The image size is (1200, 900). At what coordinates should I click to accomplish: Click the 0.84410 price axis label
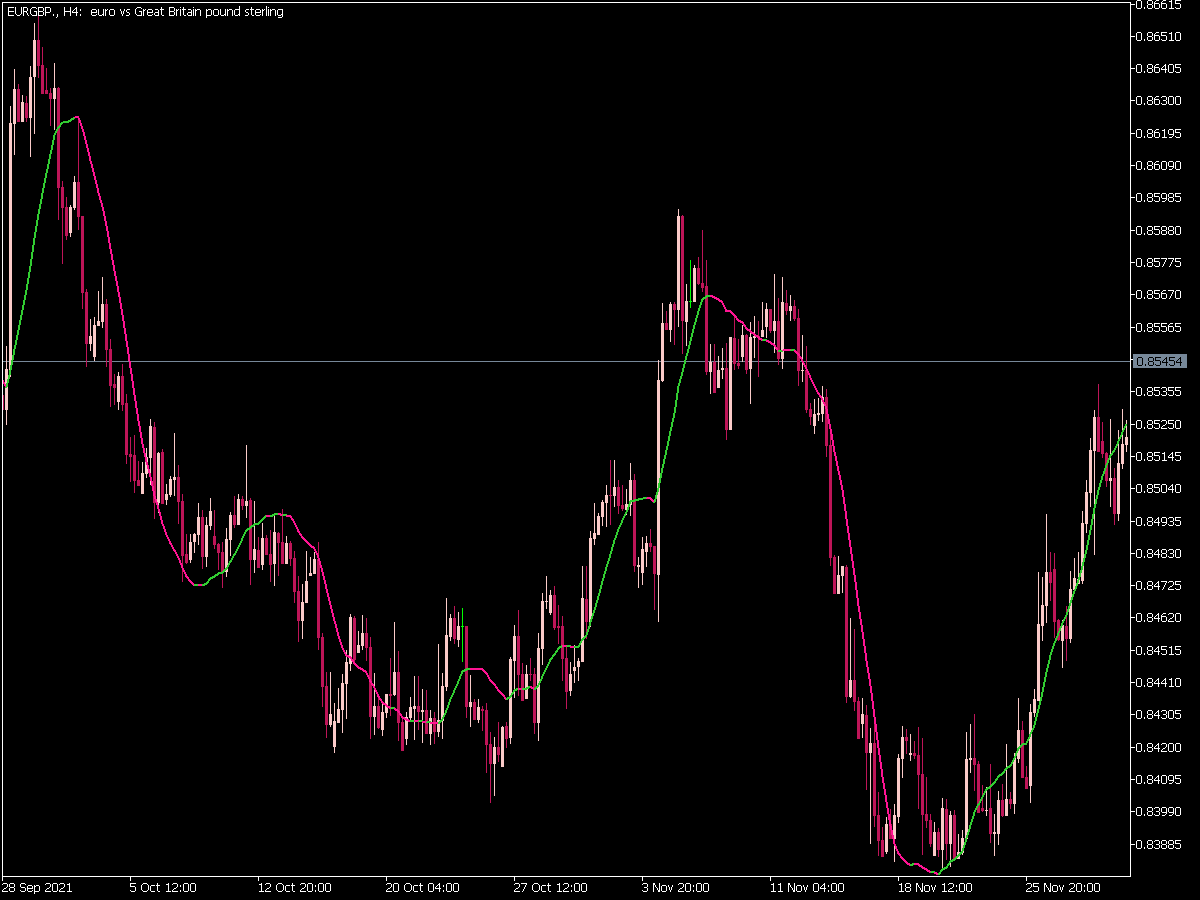(1158, 683)
